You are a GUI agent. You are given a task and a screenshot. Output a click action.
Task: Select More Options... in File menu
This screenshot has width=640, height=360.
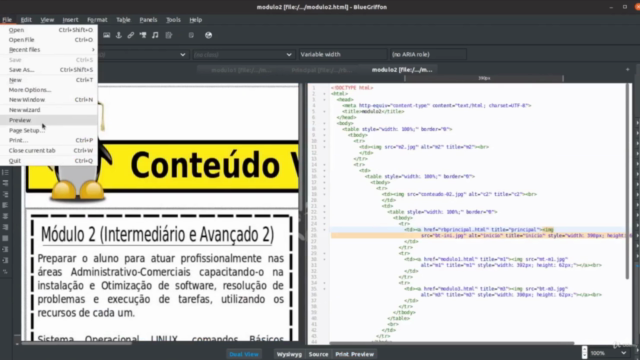49,90
